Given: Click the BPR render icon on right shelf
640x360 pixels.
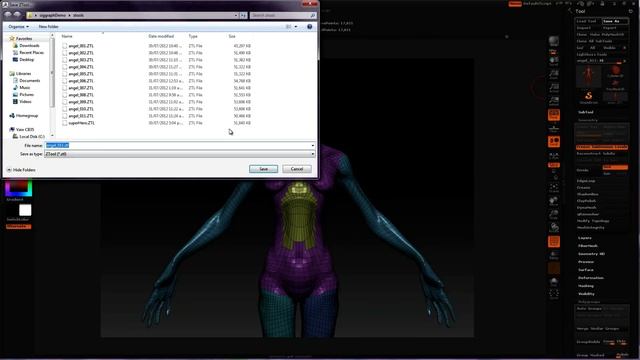Looking at the screenshot, I should click(x=553, y=42).
